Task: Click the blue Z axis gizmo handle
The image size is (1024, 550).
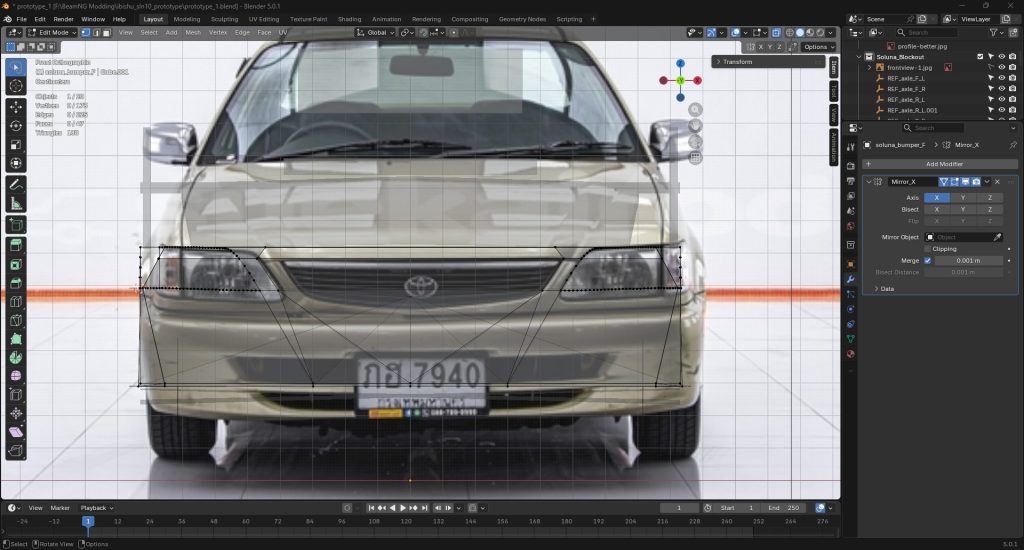Action: [x=680, y=63]
